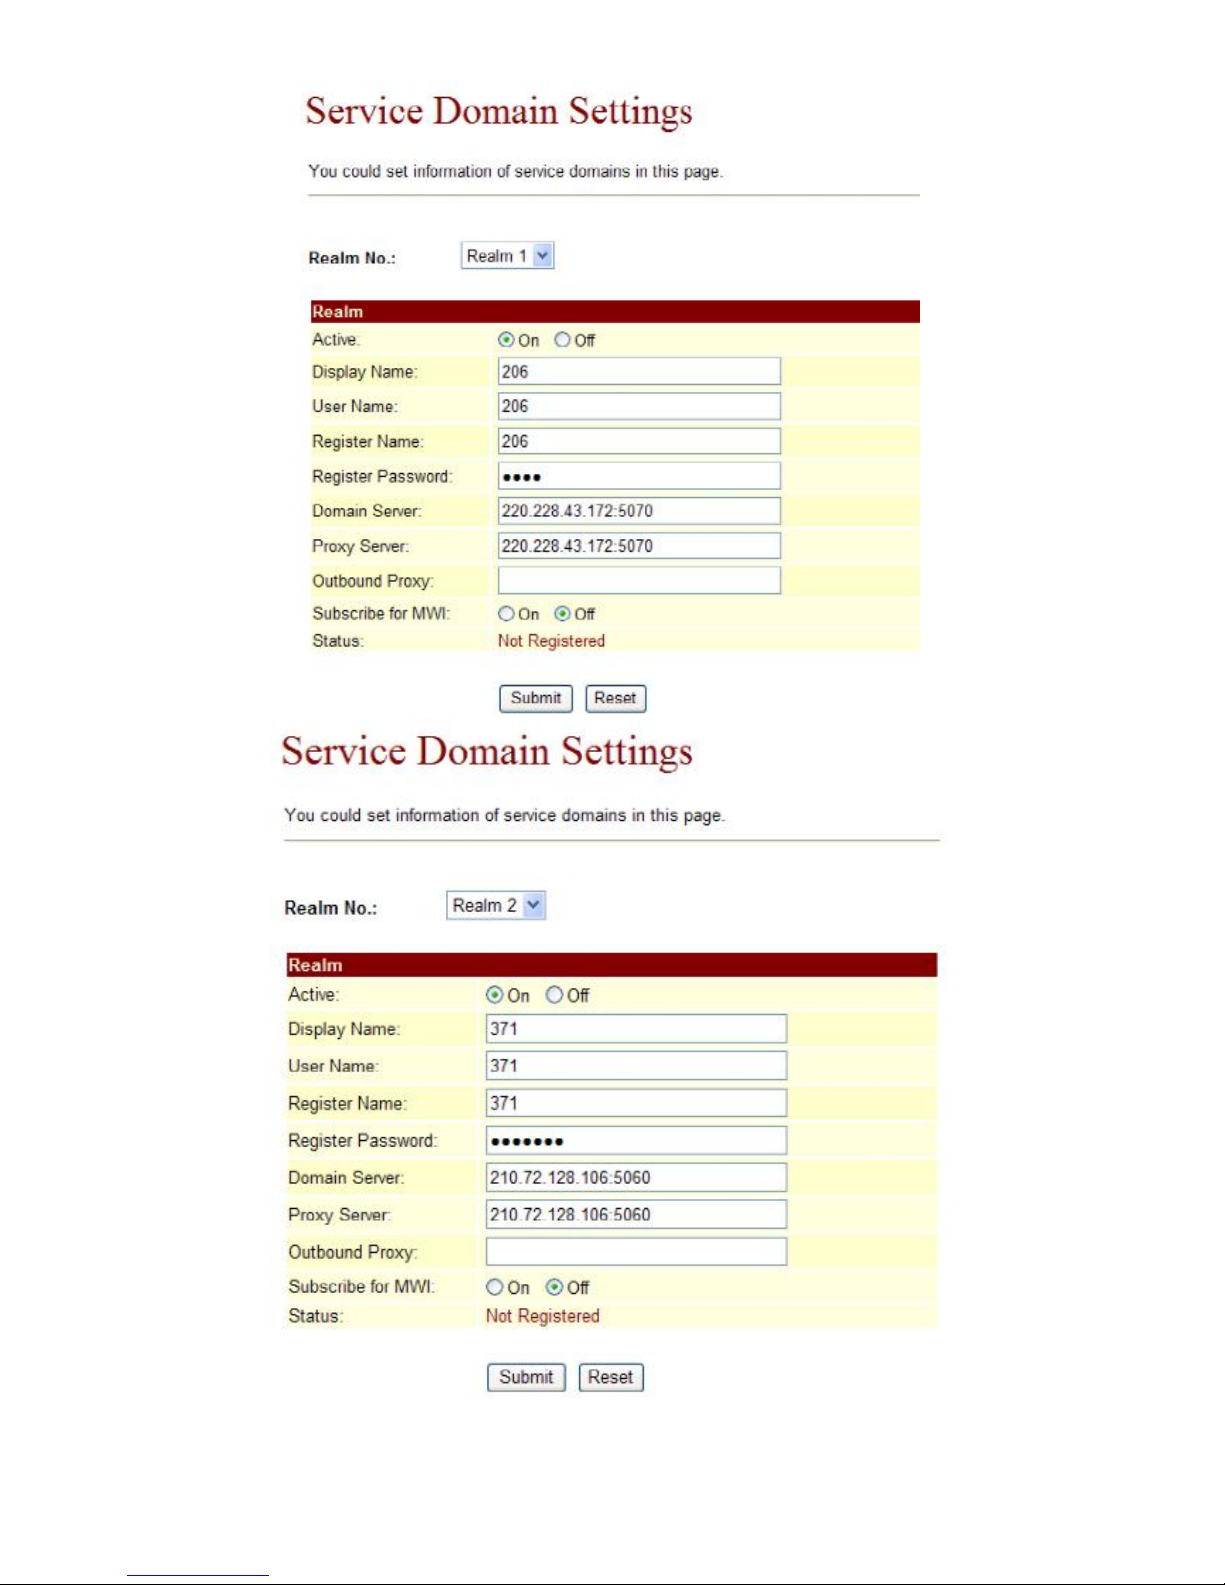Focus Display Name field containing 206
This screenshot has width=1225, height=1585.
(639, 372)
